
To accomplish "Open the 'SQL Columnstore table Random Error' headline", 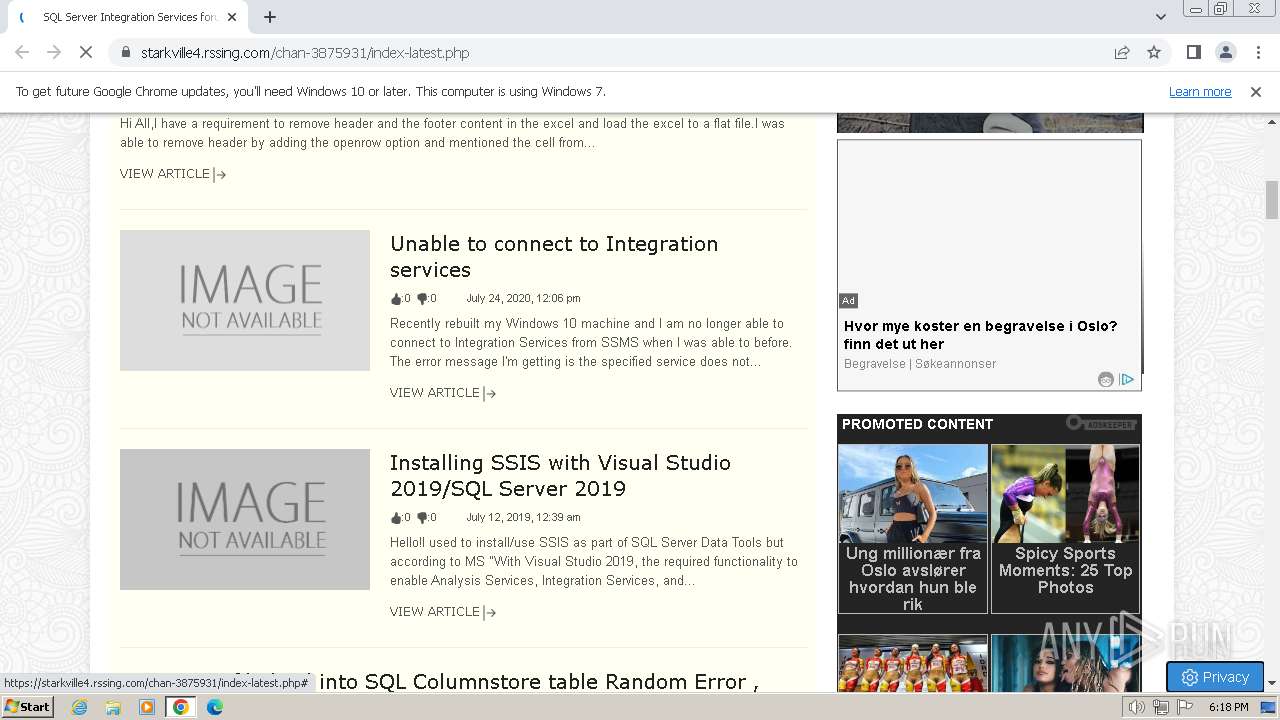I will [x=539, y=681].
